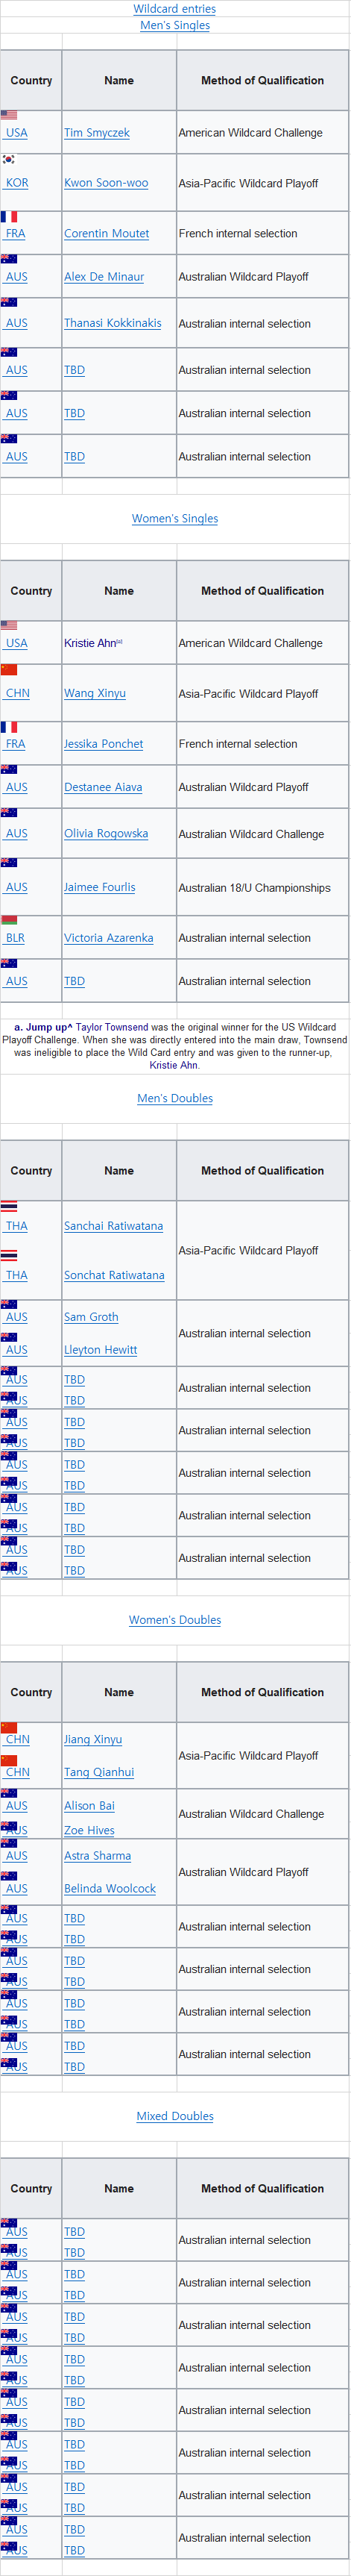
Task: Click the footnote marker next to Kristie Ahn
Action: (119, 641)
